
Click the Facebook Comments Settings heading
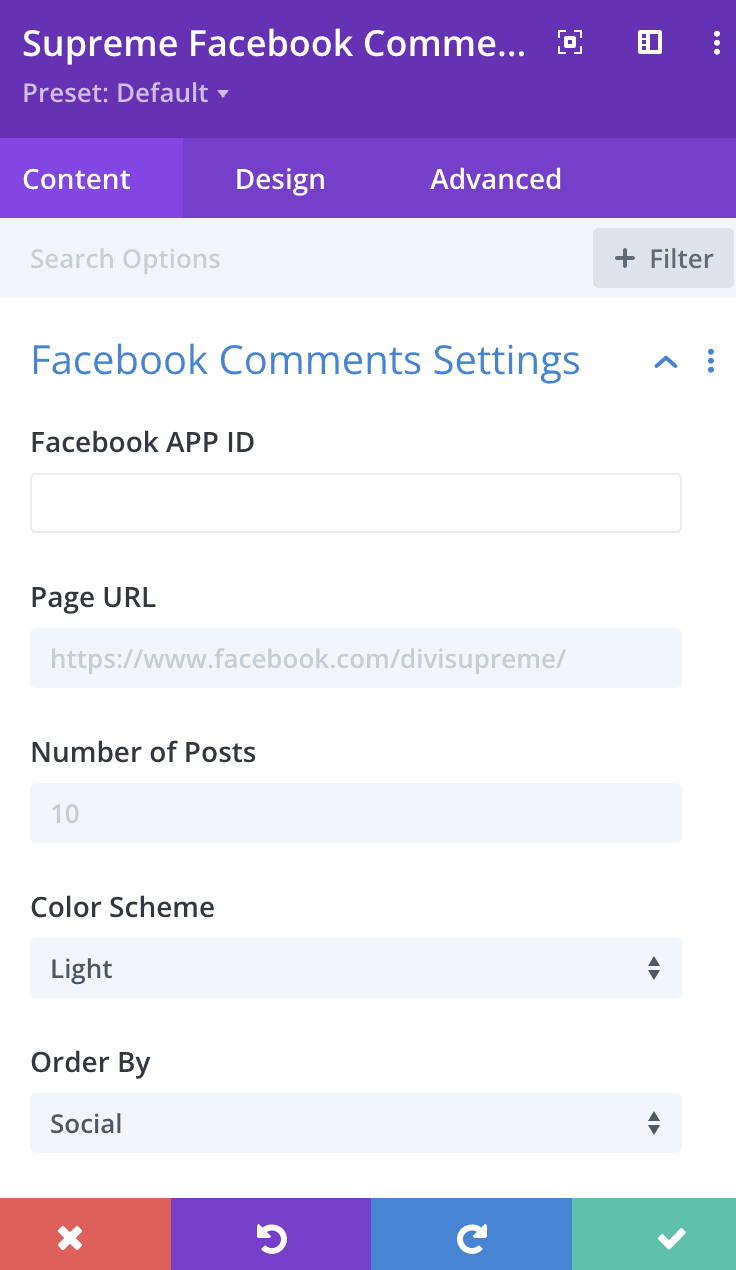[305, 360]
